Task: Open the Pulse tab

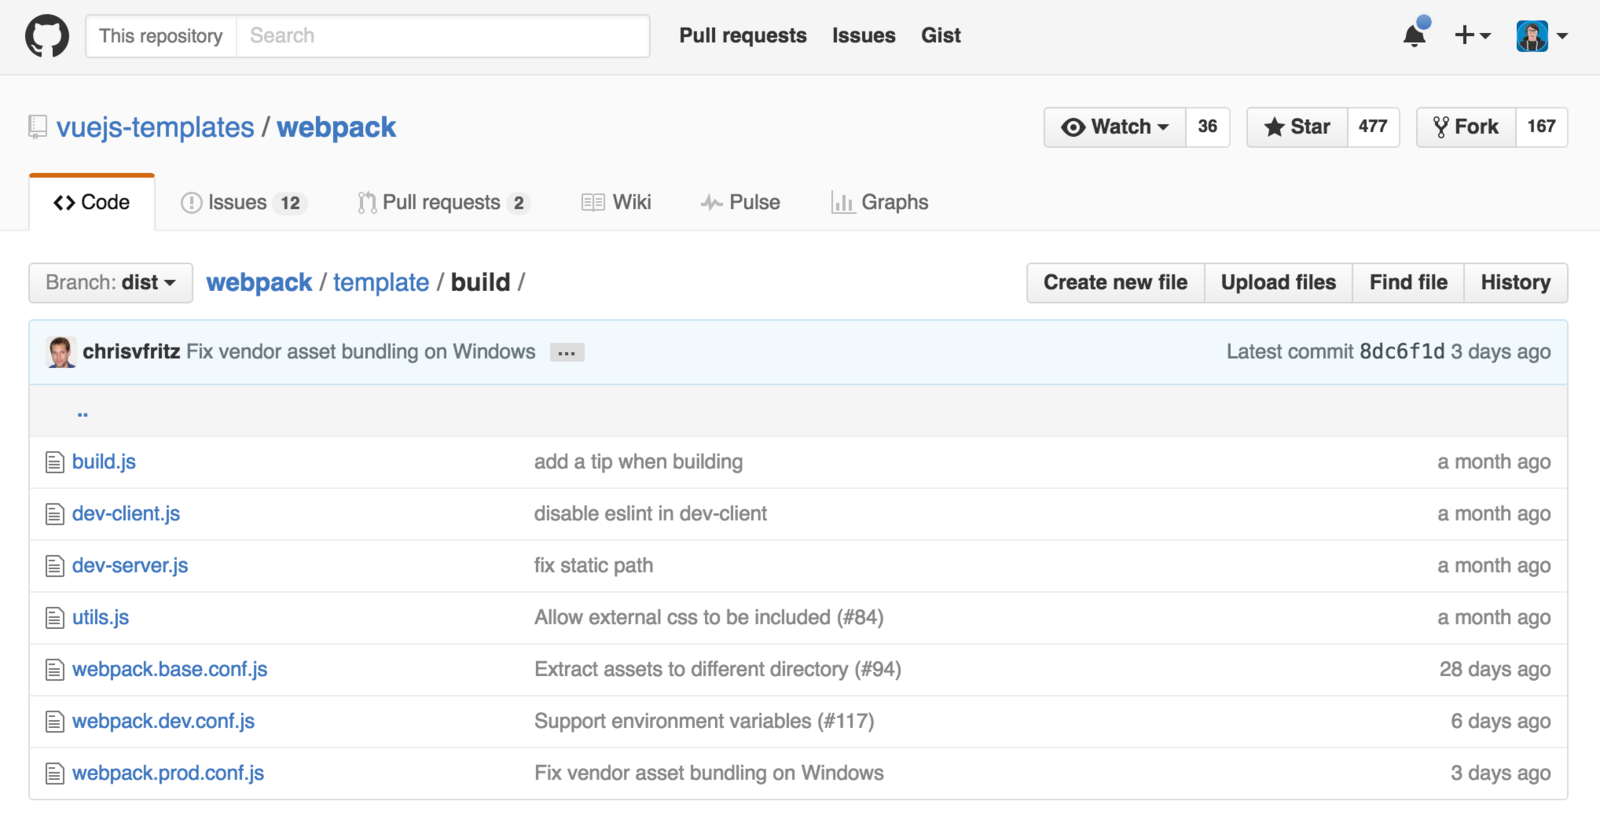Action: pos(740,203)
